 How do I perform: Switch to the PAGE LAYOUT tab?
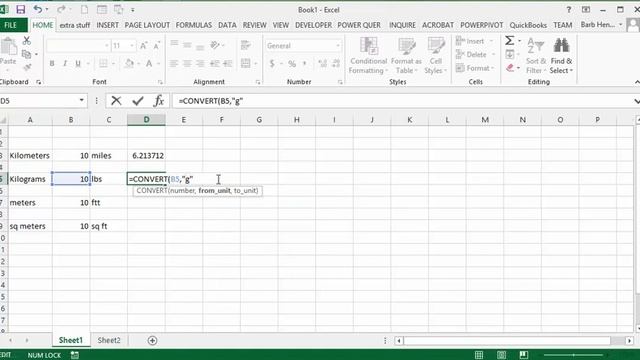147,25
